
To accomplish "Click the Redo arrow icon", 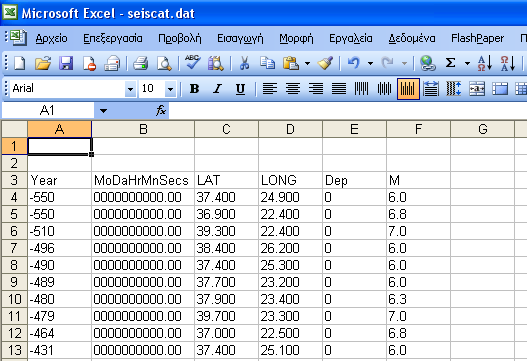I will 388,63.
